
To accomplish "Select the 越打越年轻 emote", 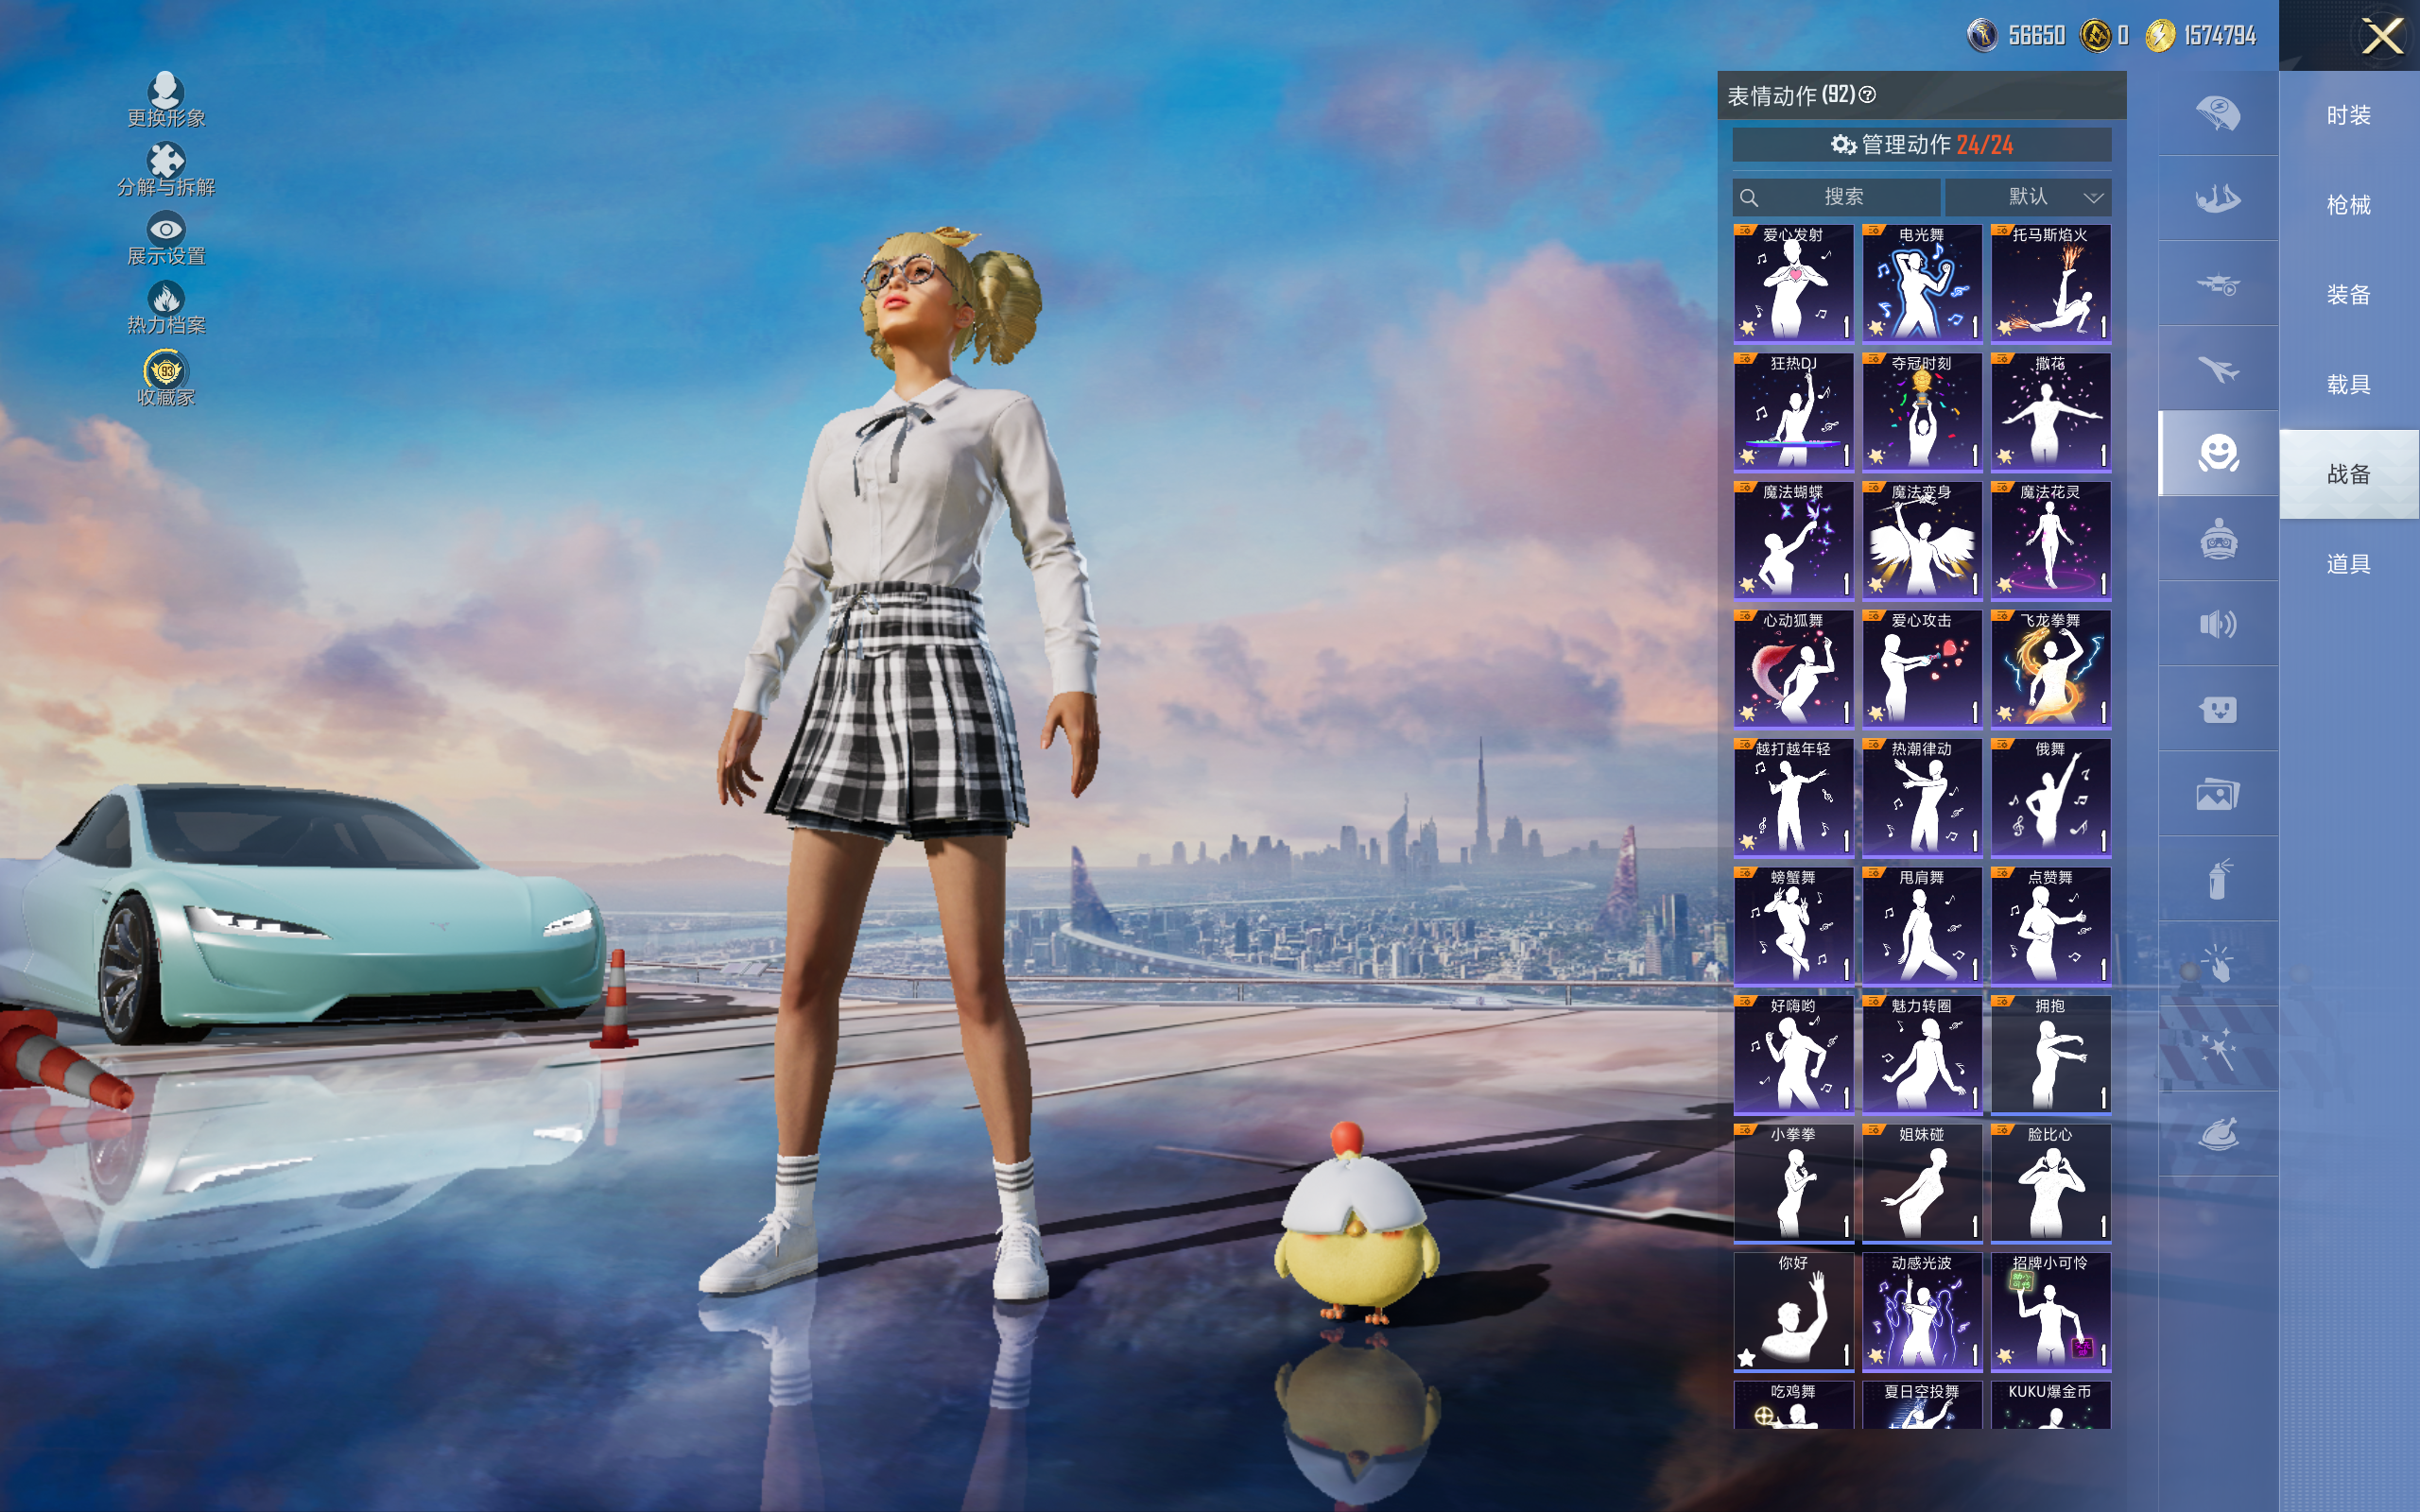I will click(1793, 797).
